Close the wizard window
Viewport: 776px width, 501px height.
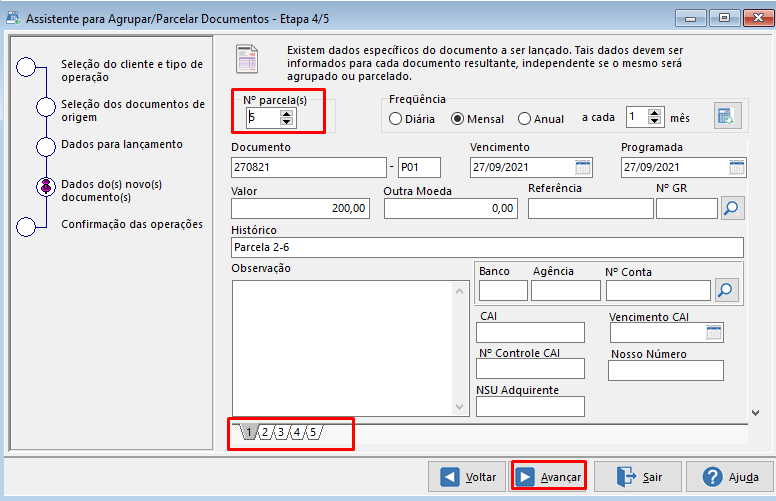pyautogui.click(x=758, y=18)
